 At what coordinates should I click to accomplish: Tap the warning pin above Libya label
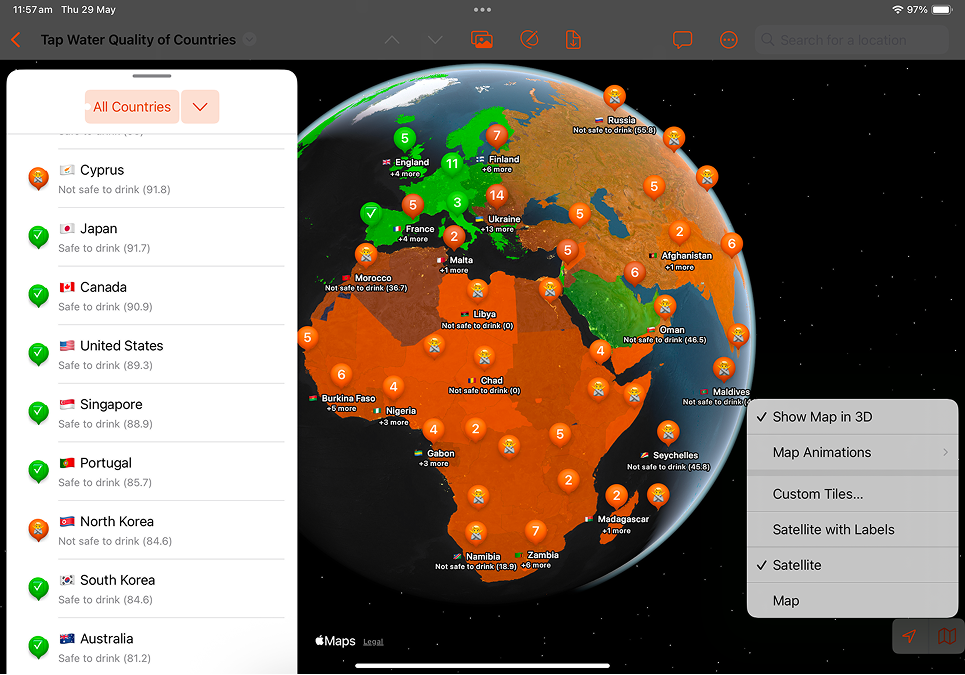(x=478, y=290)
